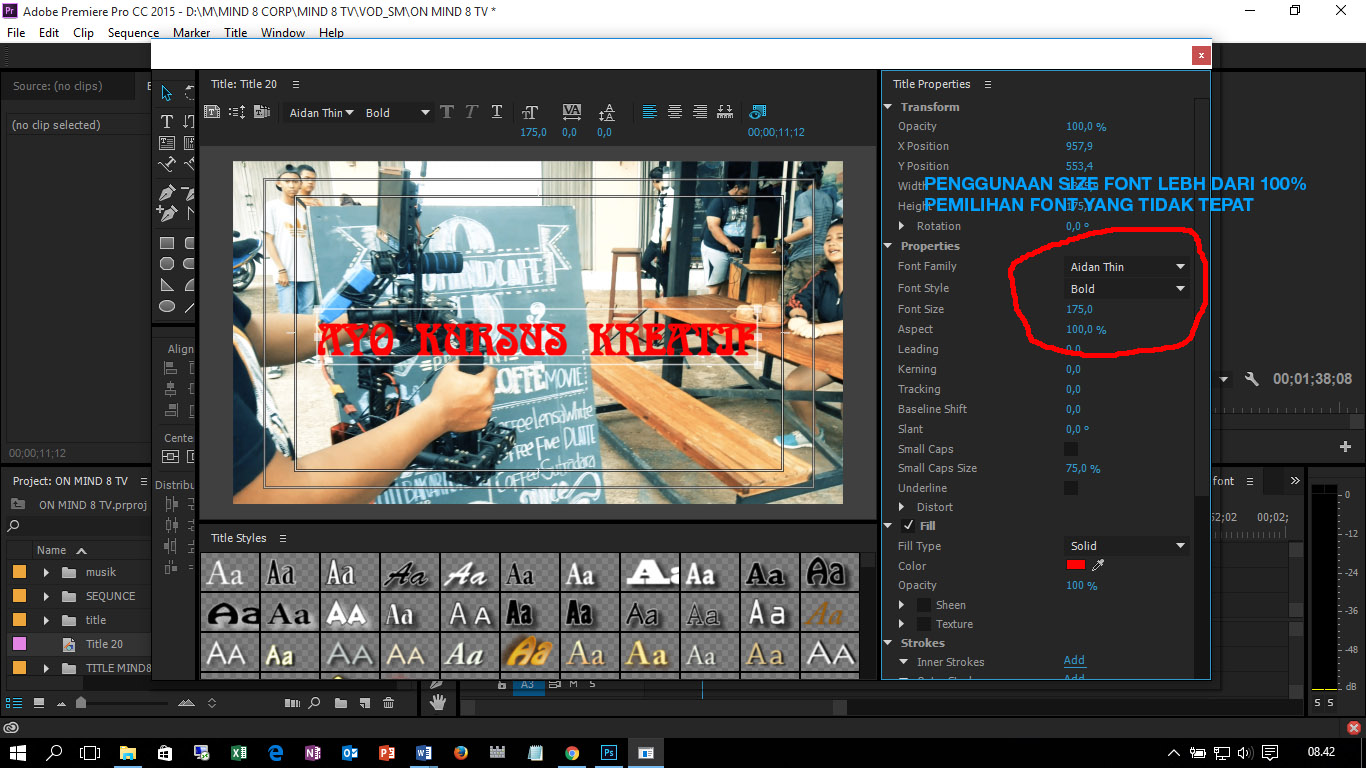Select the Rectangle shape tool
Image resolution: width=1366 pixels, height=768 pixels.
click(166, 242)
